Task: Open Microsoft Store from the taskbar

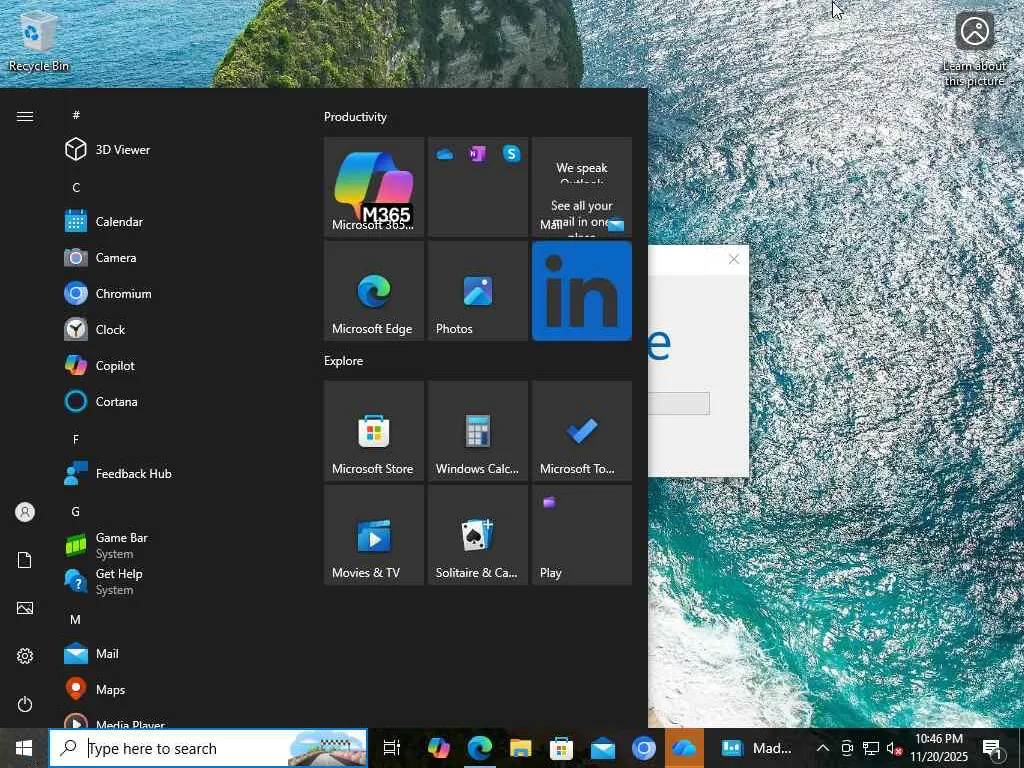Action: tap(561, 748)
